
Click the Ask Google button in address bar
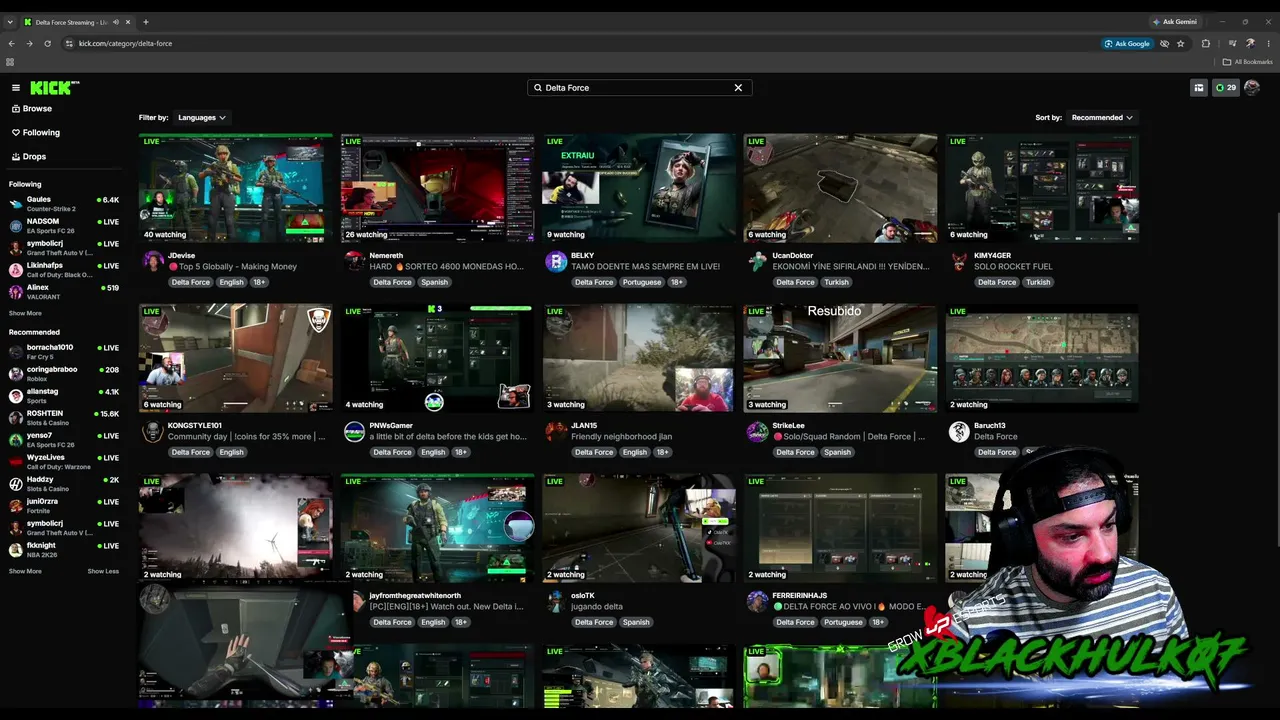click(1127, 44)
